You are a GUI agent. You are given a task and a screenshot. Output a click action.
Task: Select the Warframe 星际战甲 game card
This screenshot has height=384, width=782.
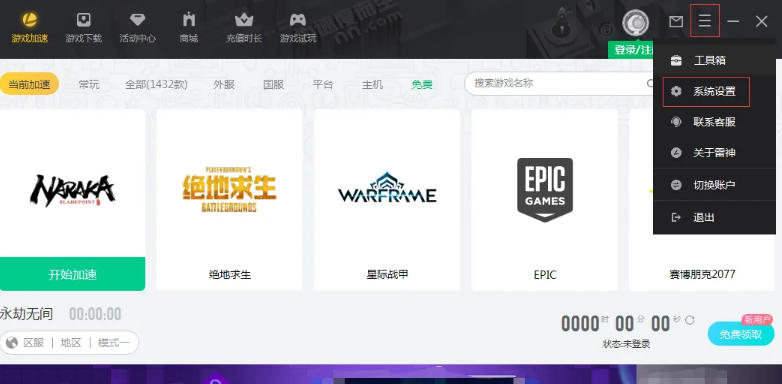[387, 199]
